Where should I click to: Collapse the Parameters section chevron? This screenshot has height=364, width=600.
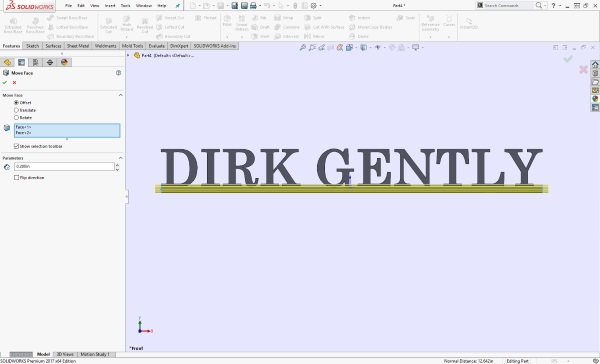[121, 158]
